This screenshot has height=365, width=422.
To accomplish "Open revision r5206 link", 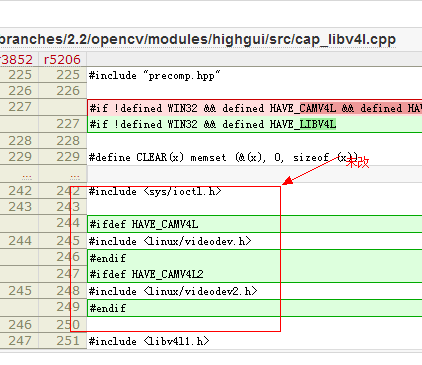I will point(62,60).
